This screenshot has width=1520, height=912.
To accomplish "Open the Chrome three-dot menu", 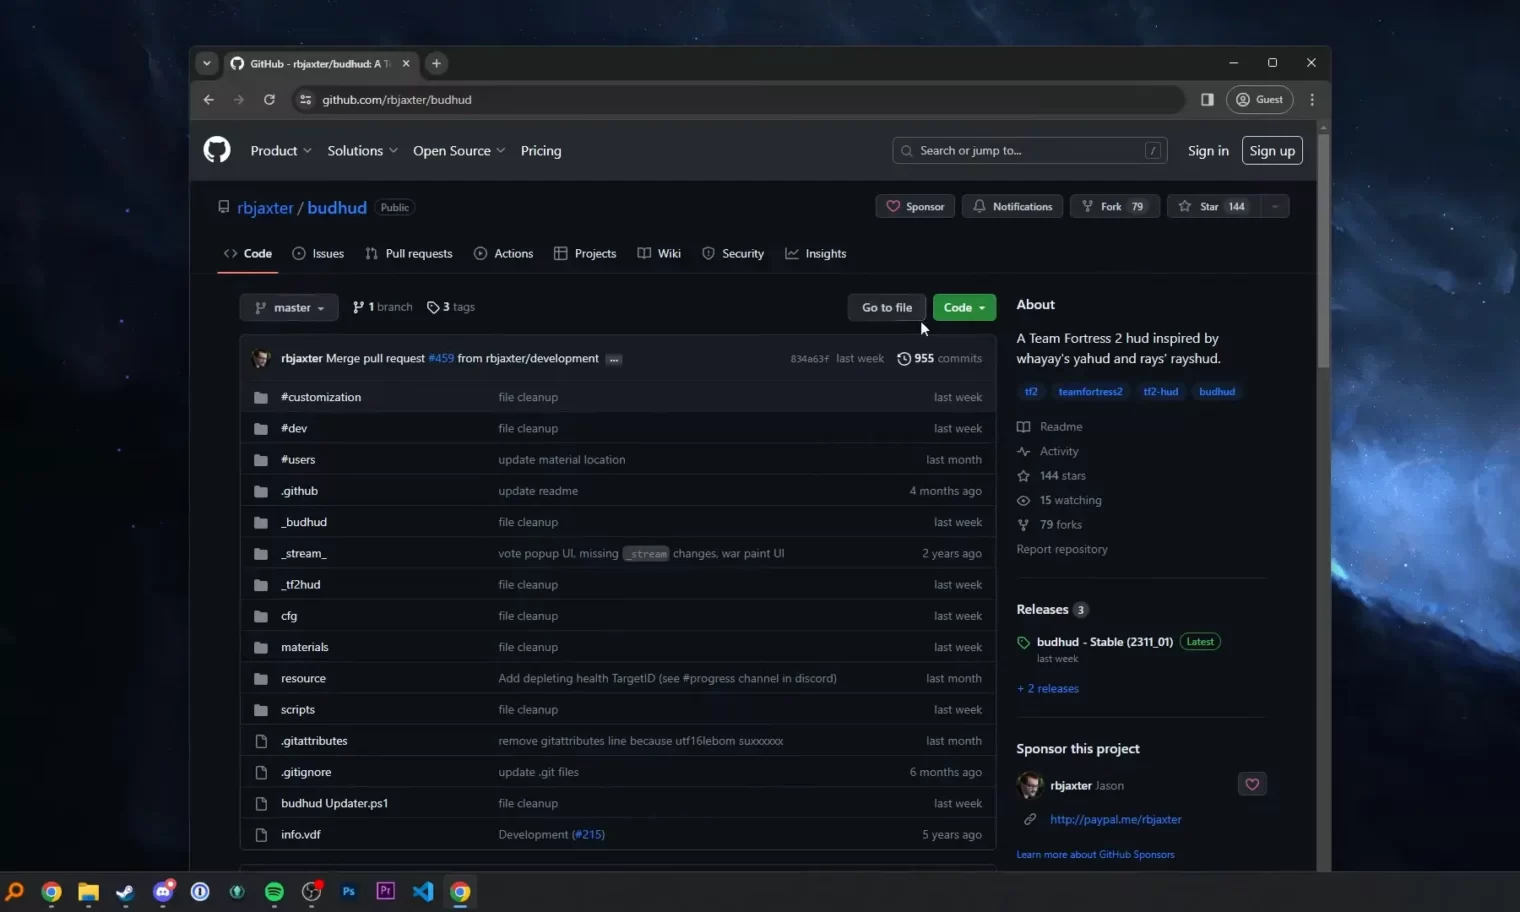I will click(1312, 100).
